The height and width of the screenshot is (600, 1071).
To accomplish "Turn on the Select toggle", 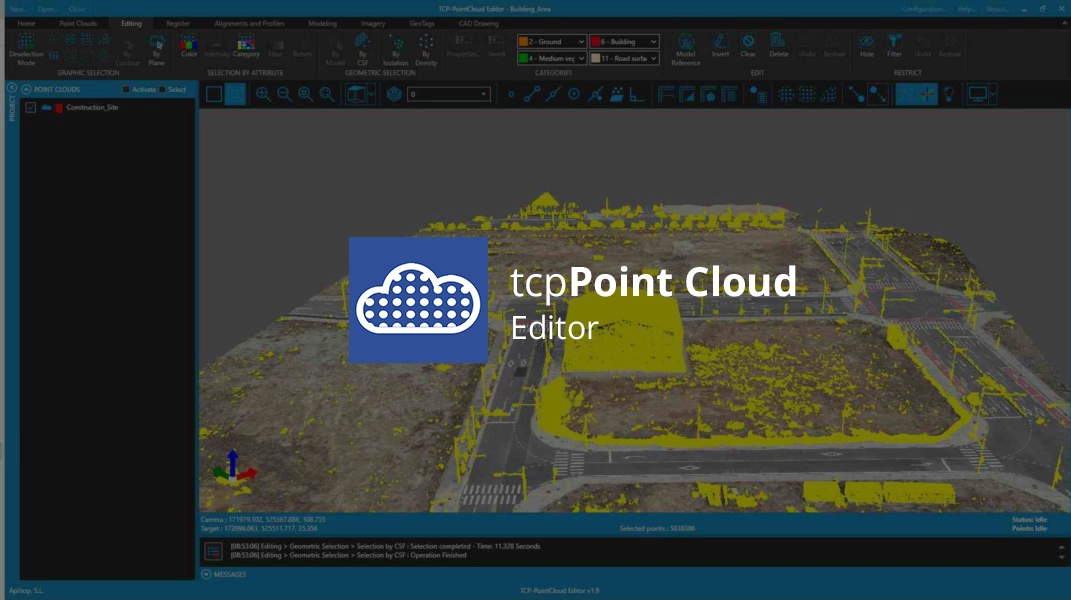I will click(162, 89).
